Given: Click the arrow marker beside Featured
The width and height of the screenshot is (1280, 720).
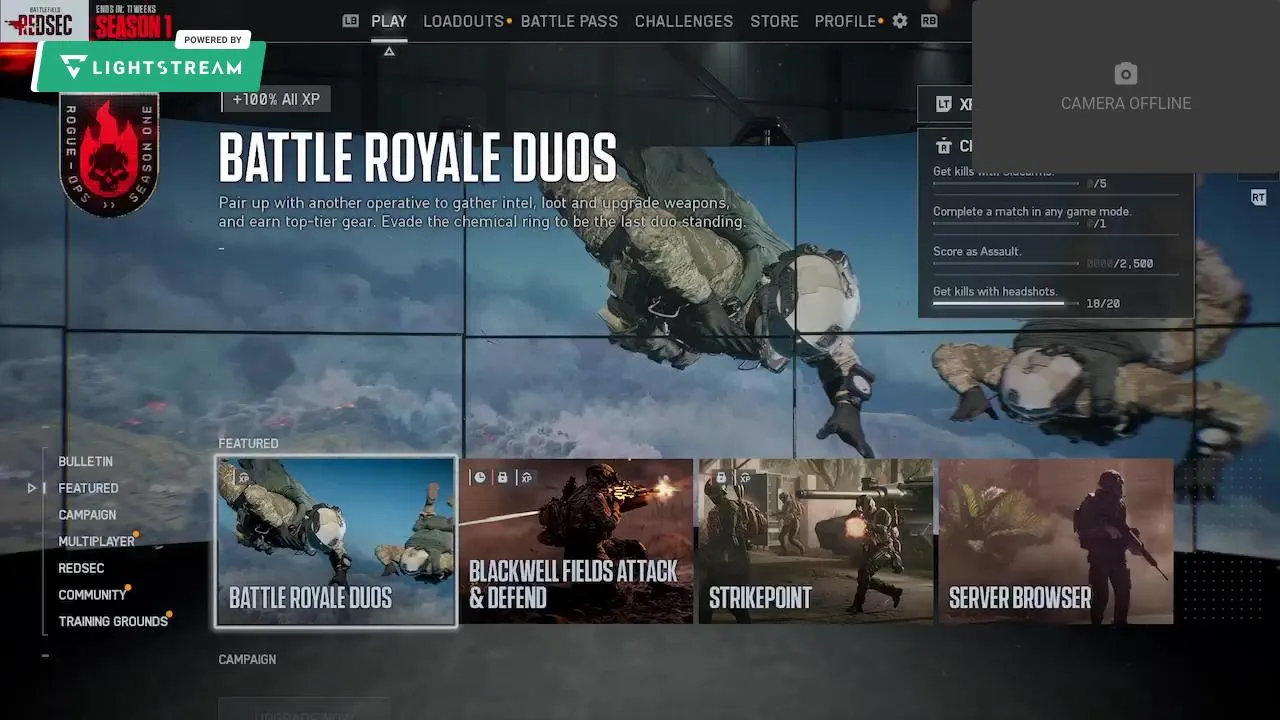Looking at the screenshot, I should pyautogui.click(x=32, y=488).
